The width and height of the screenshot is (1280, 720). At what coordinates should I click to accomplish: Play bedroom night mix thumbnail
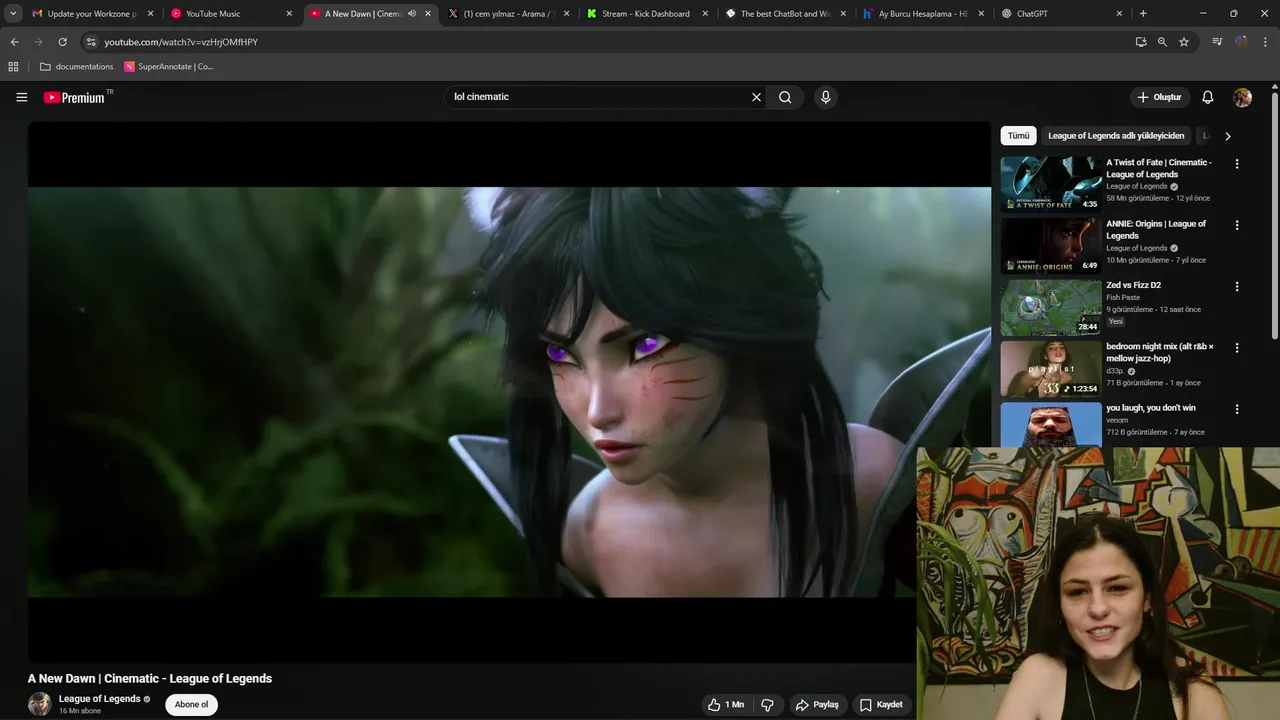1051,368
